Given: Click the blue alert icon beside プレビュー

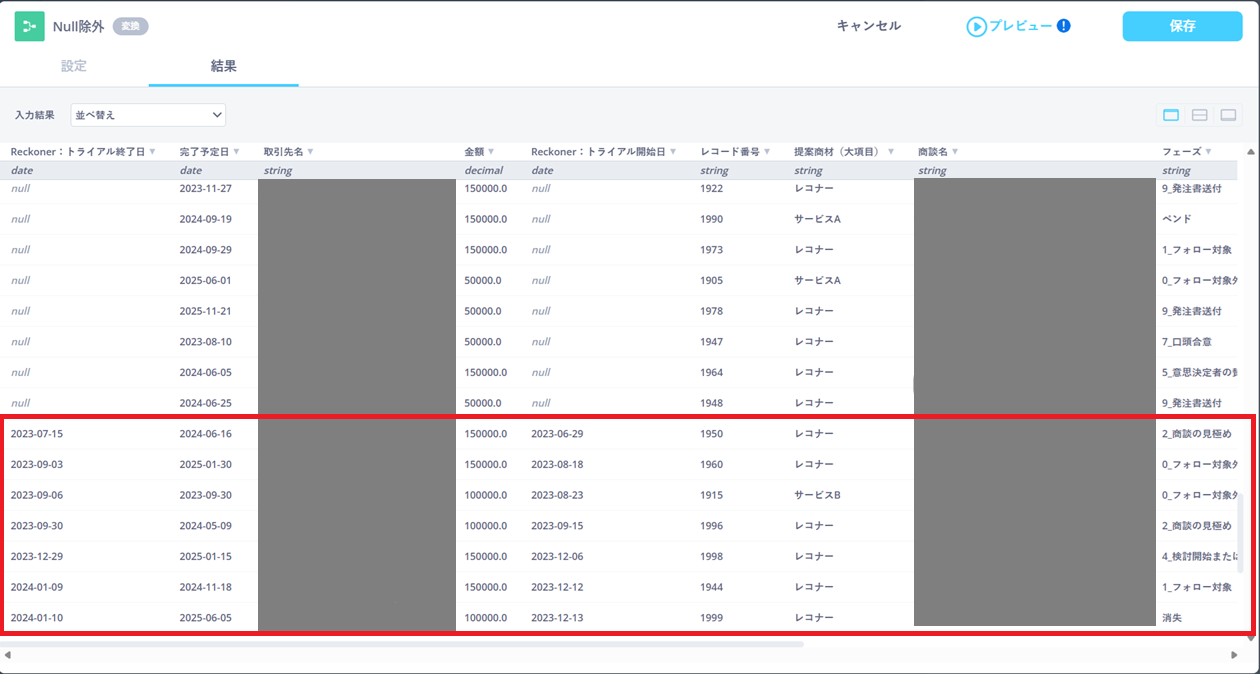Looking at the screenshot, I should pos(1063,26).
